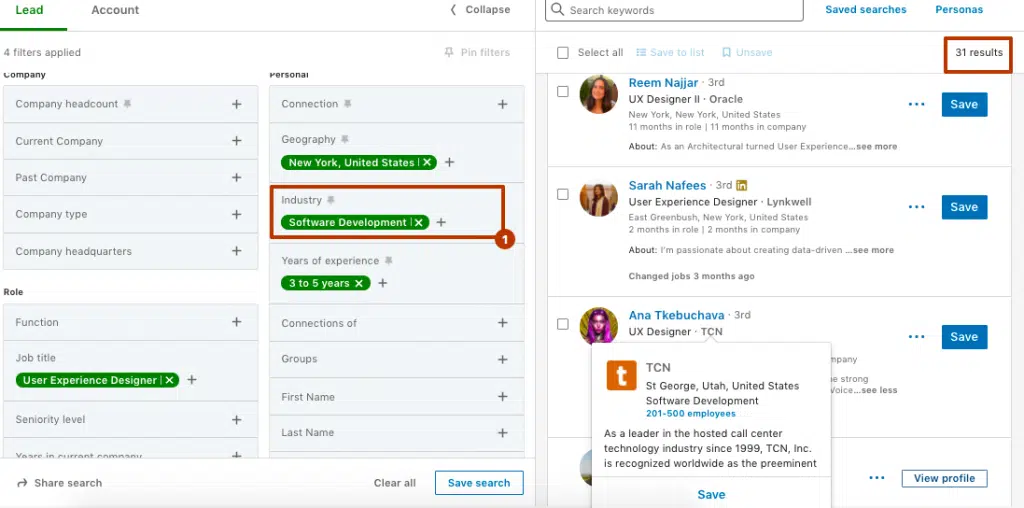
Task: Remove the User Experience Designer job title filter
Action: point(170,381)
